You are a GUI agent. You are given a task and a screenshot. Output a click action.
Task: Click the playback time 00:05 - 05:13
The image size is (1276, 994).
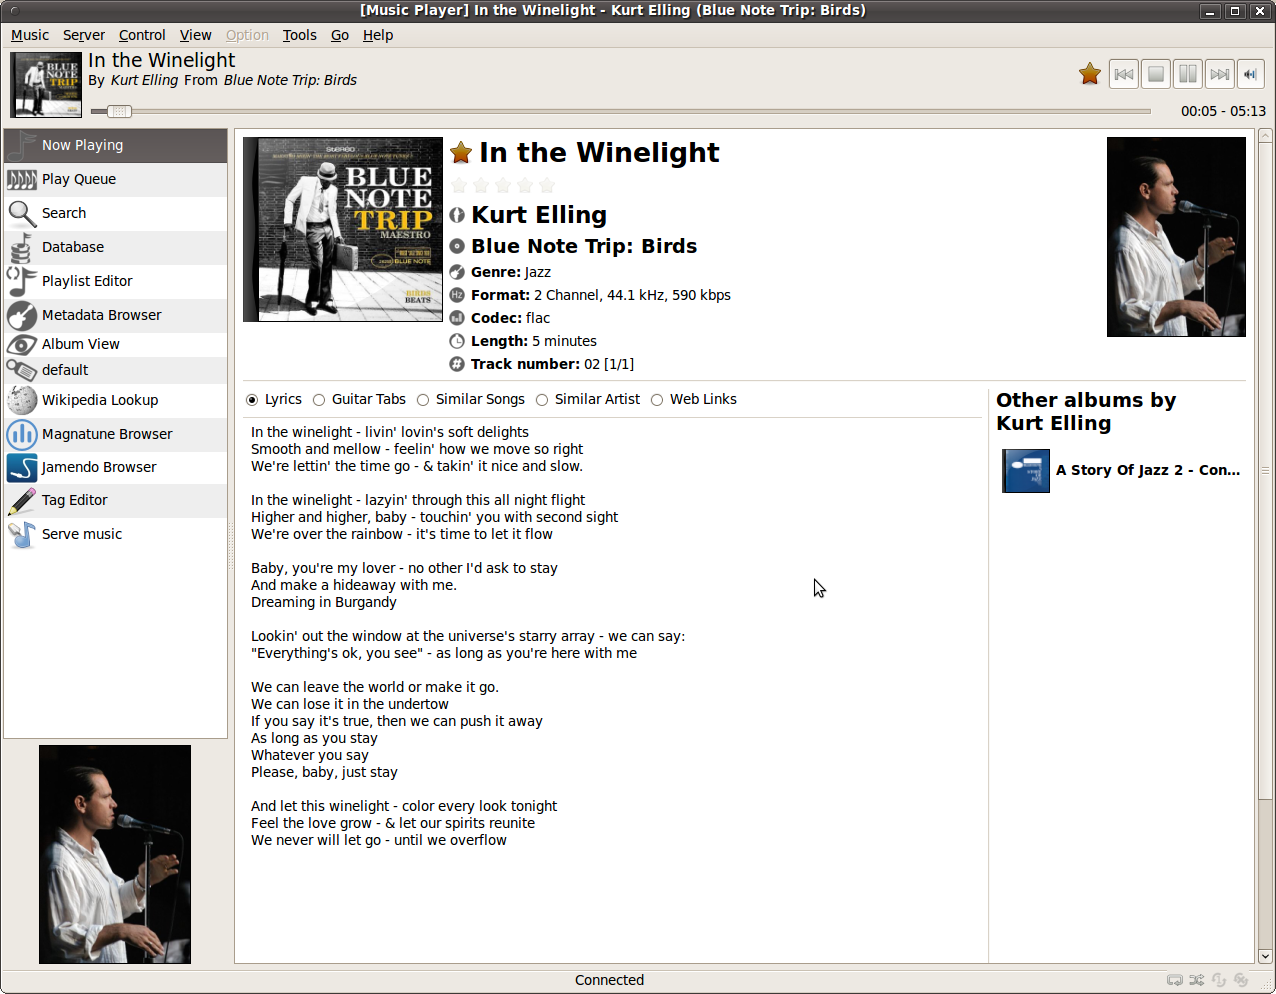[x=1223, y=111]
